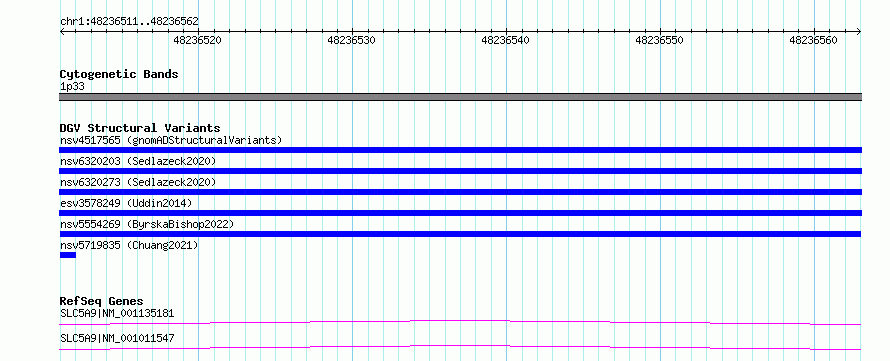Image resolution: width=890 pixels, height=361 pixels.
Task: Open the RefSeq Genes track heading
Action: pyautogui.click(x=102, y=301)
